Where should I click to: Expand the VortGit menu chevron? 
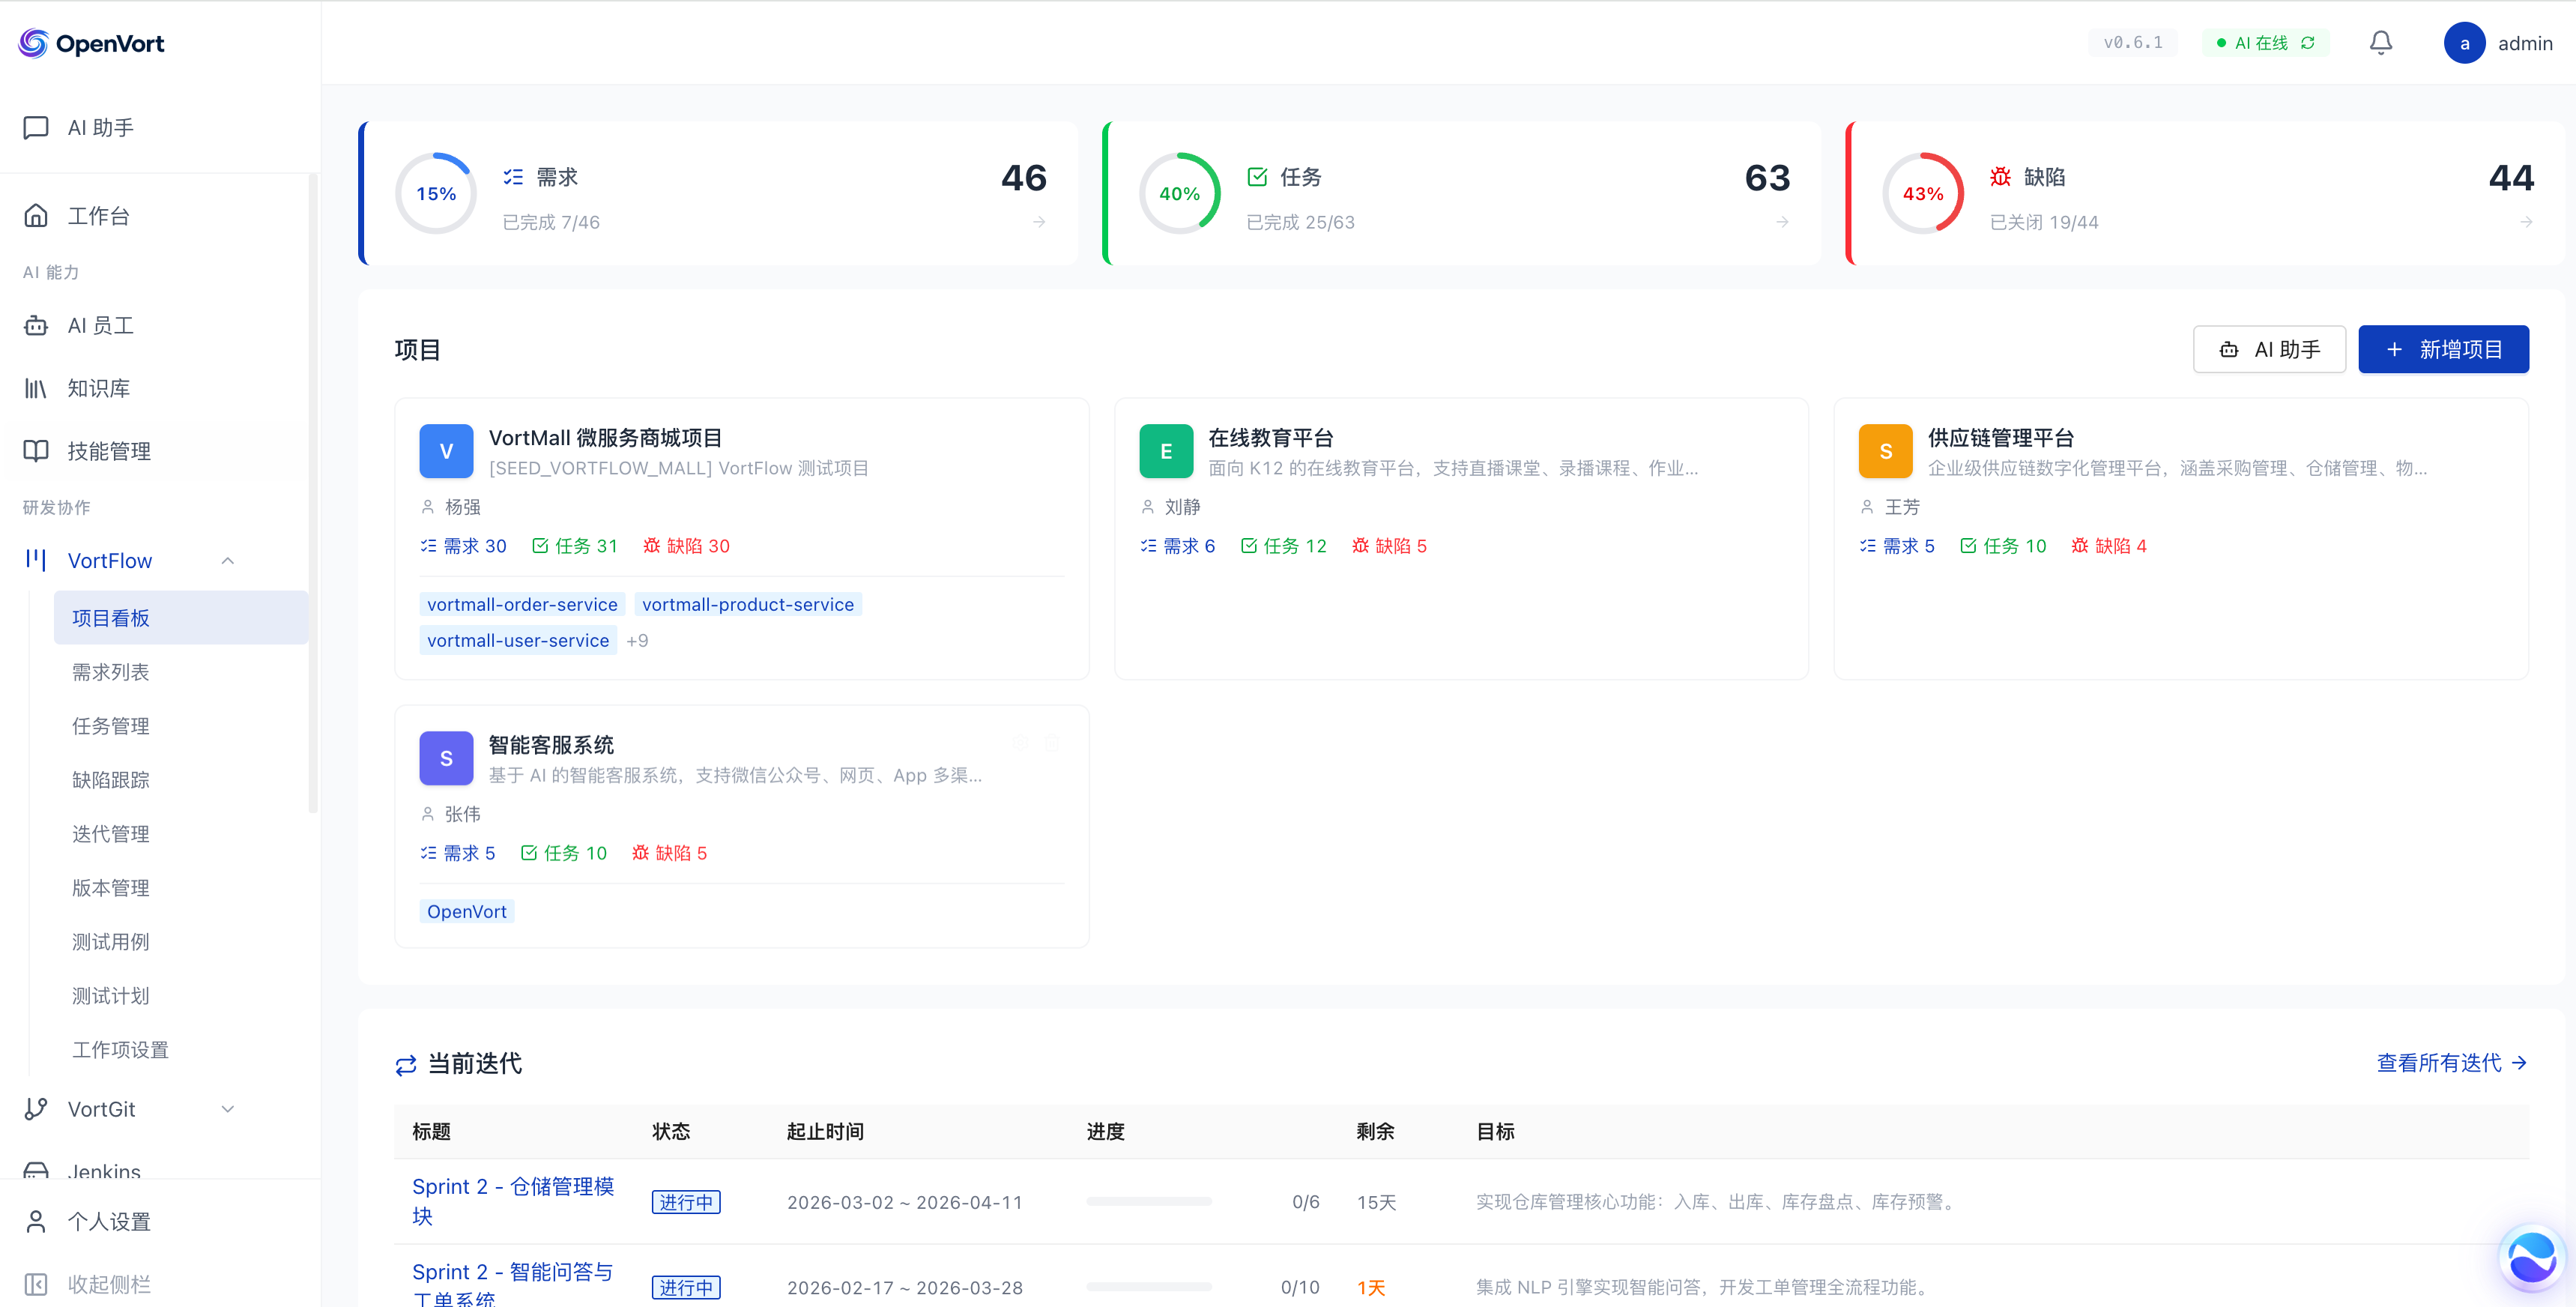(x=228, y=1109)
